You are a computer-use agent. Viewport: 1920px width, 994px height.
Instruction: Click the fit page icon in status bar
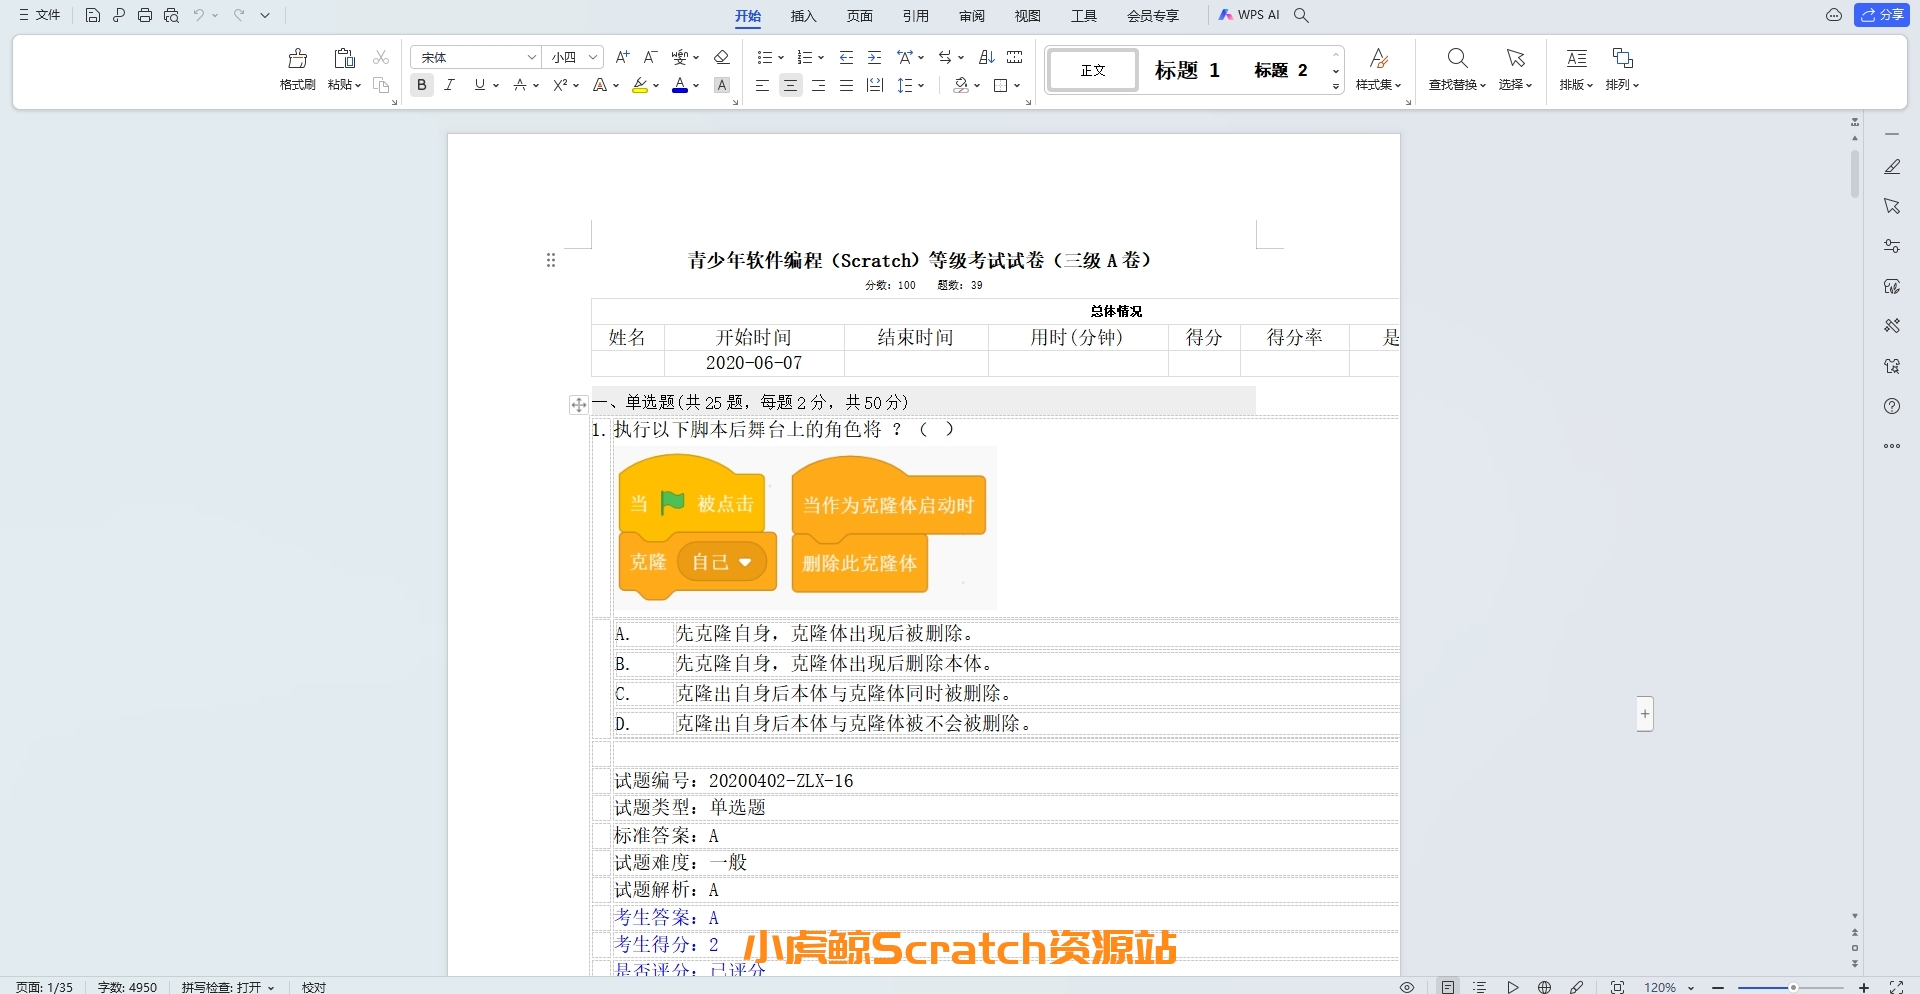[1617, 987]
